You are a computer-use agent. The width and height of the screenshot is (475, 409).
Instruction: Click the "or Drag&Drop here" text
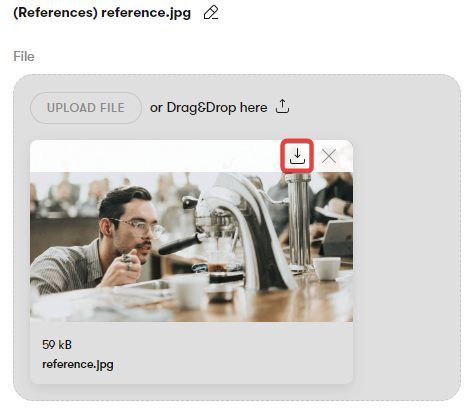(x=208, y=108)
